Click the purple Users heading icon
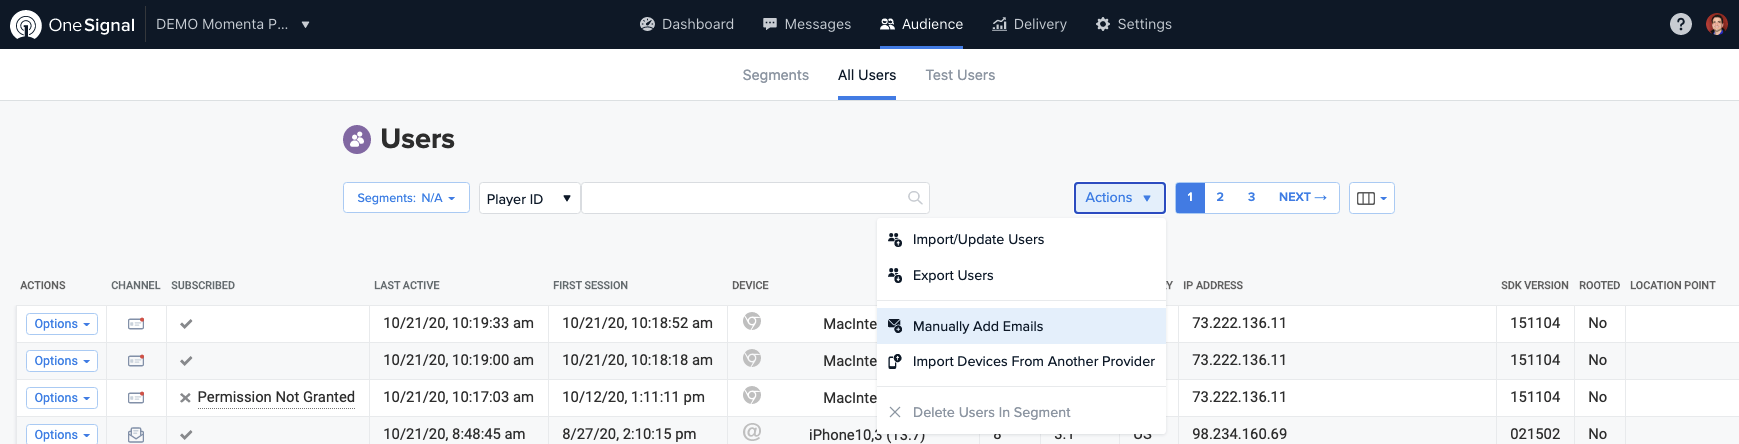The image size is (1739, 444). [x=357, y=139]
